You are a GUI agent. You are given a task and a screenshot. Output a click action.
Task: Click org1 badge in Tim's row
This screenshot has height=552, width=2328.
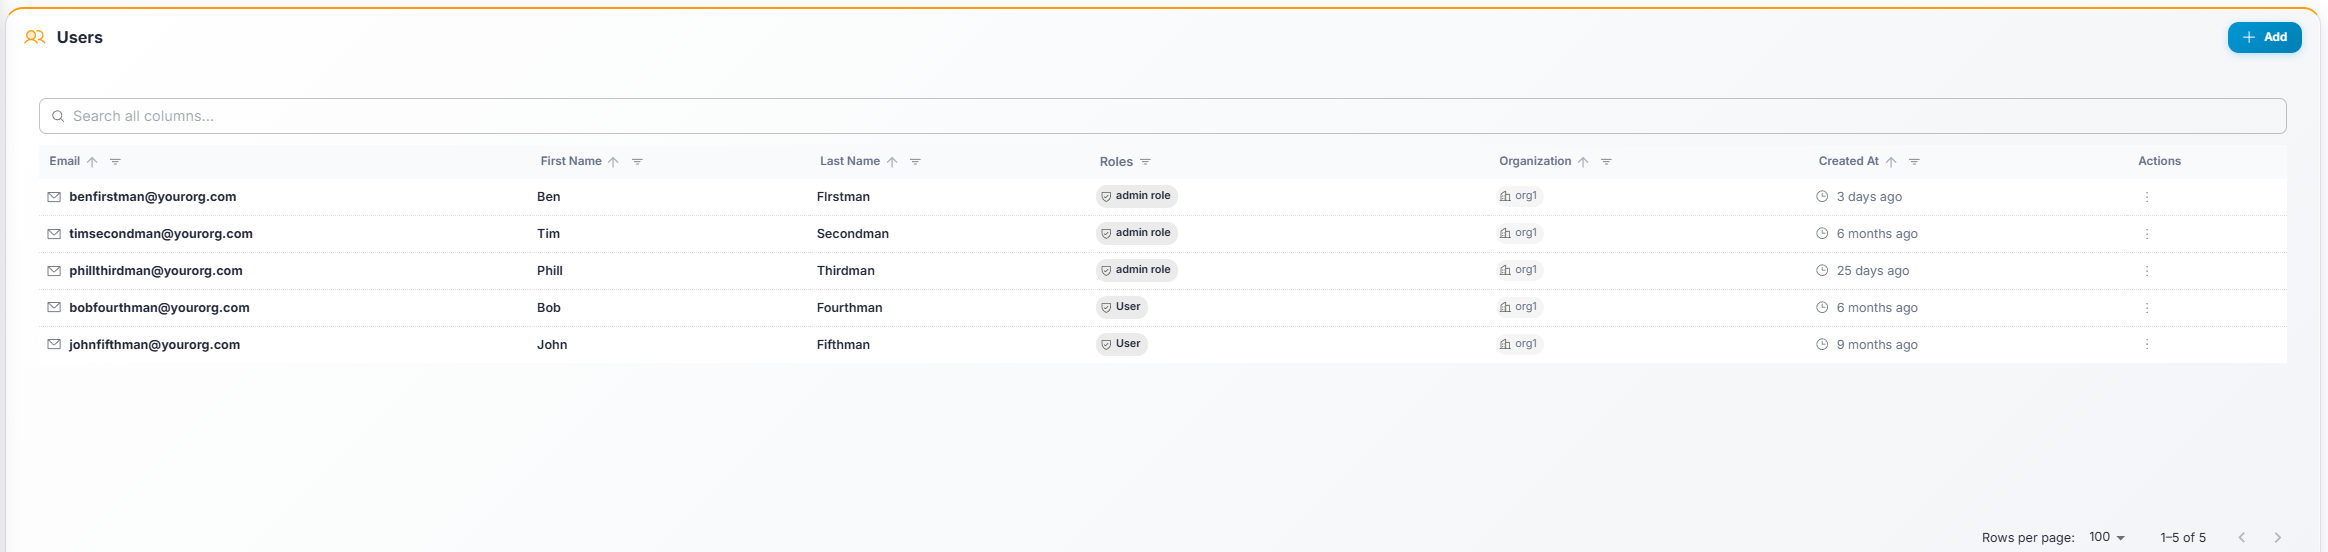[1519, 233]
